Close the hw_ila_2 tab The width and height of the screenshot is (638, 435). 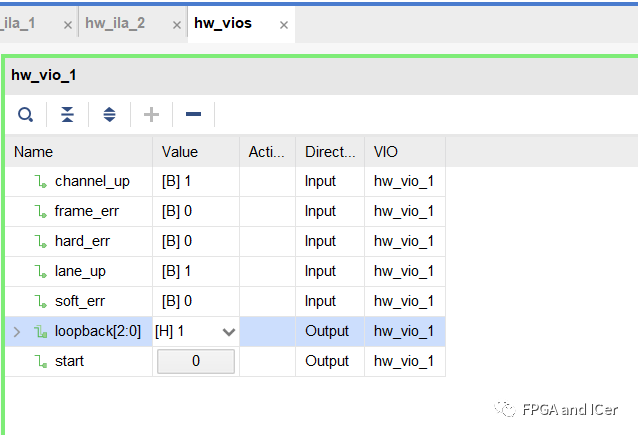point(177,25)
